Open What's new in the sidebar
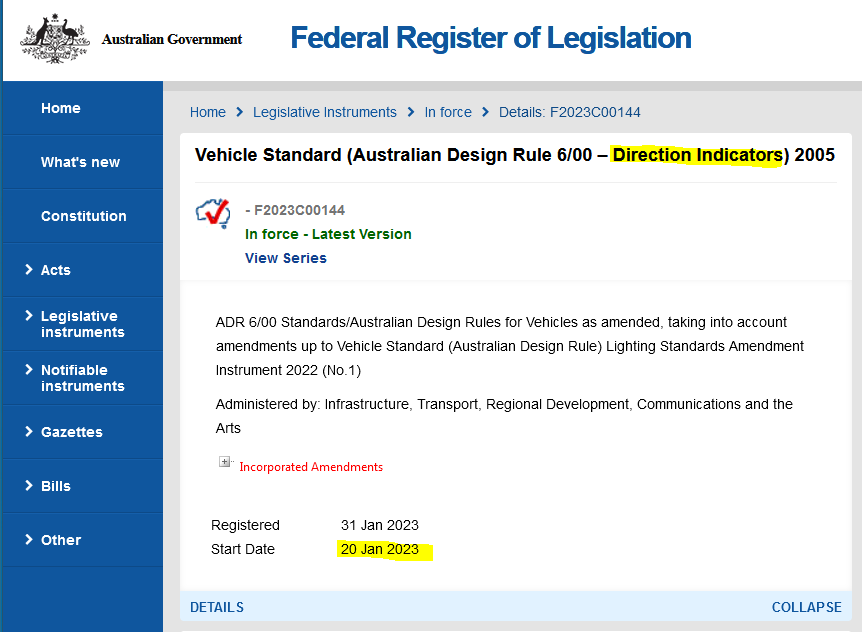 tap(80, 162)
